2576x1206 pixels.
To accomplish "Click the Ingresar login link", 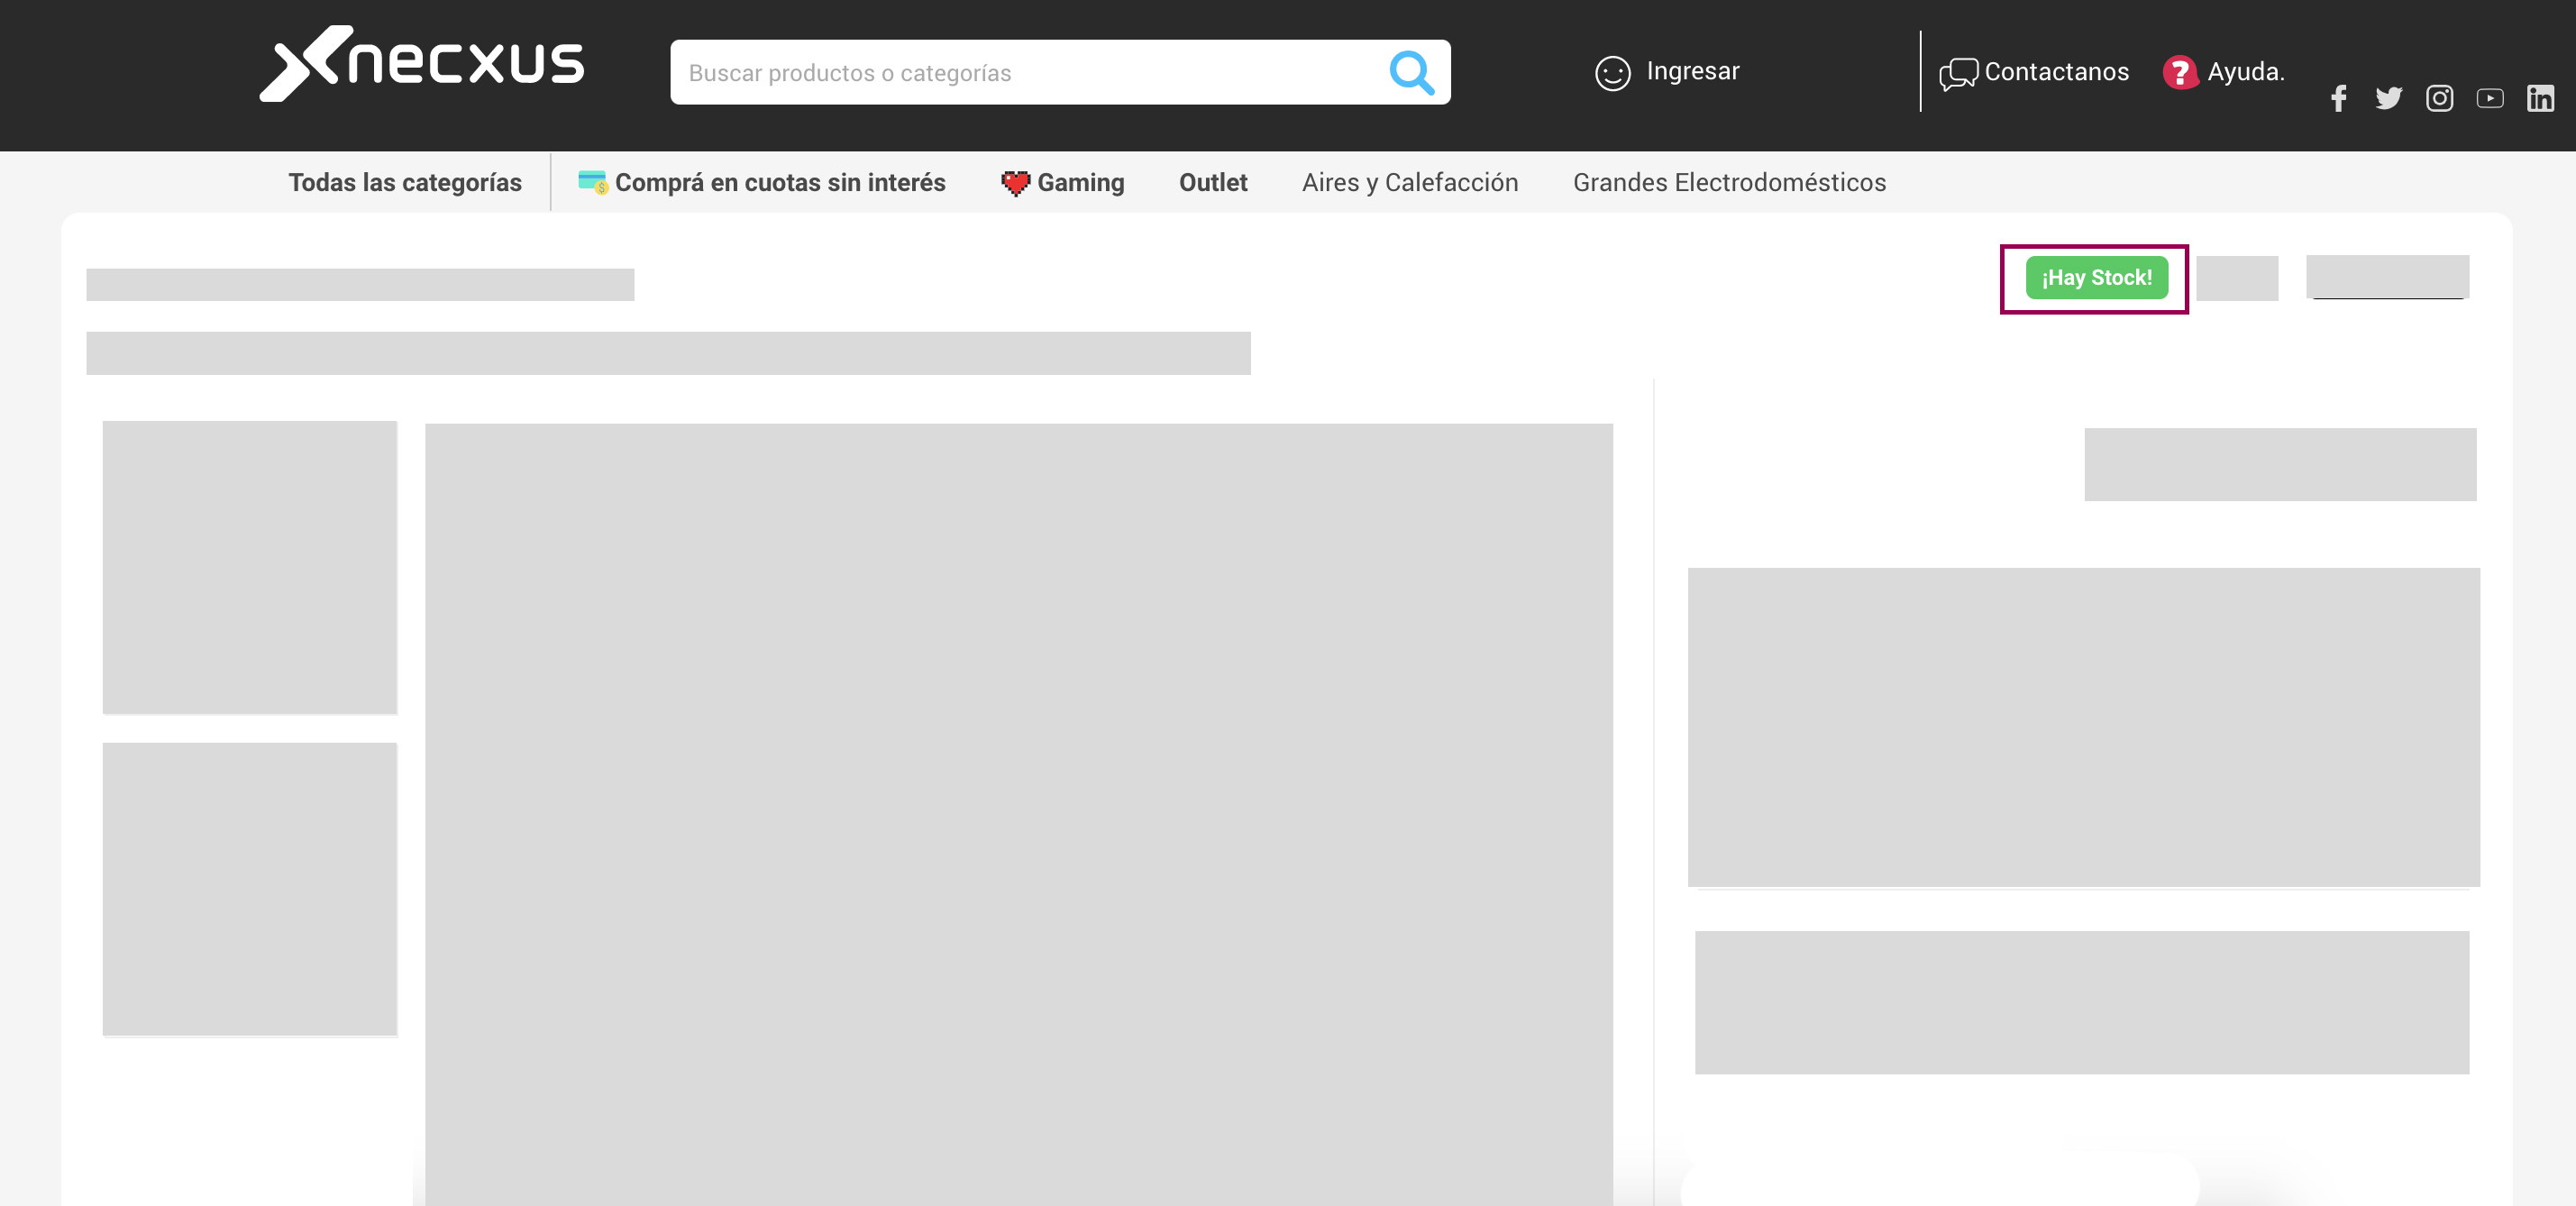I will [x=1692, y=71].
